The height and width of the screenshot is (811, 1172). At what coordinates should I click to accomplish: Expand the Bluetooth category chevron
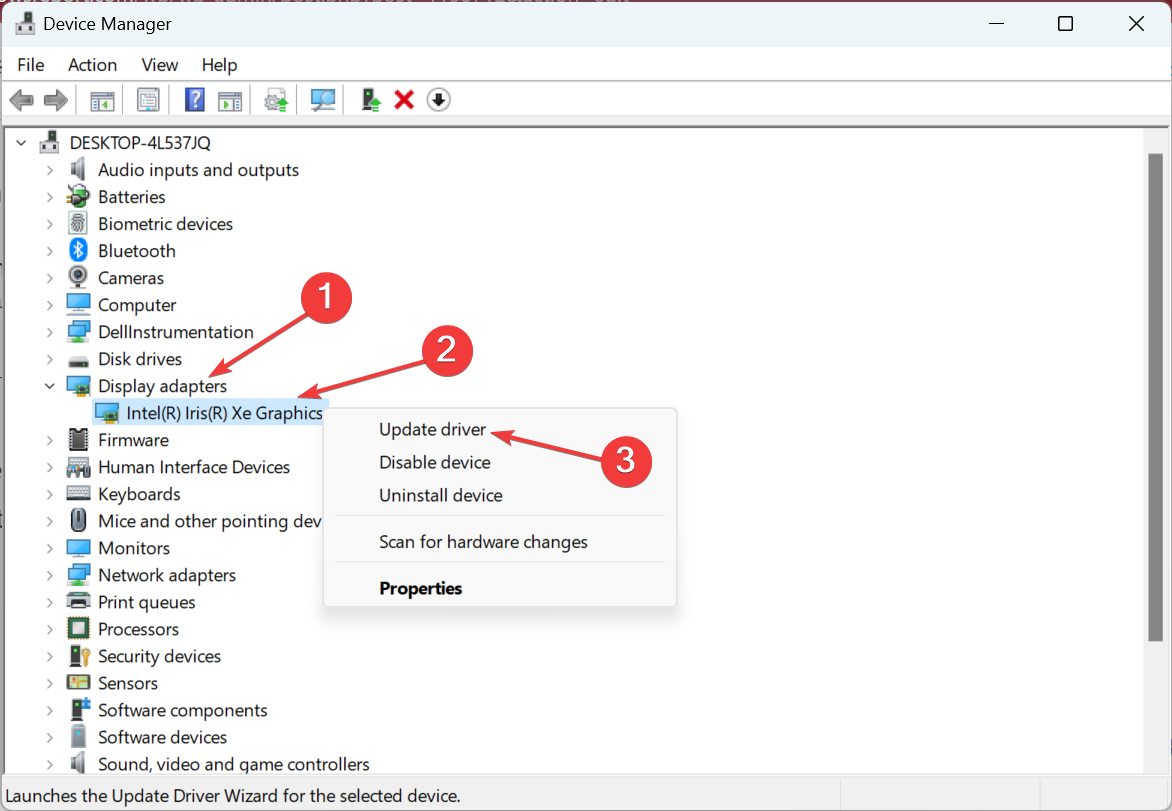[49, 250]
